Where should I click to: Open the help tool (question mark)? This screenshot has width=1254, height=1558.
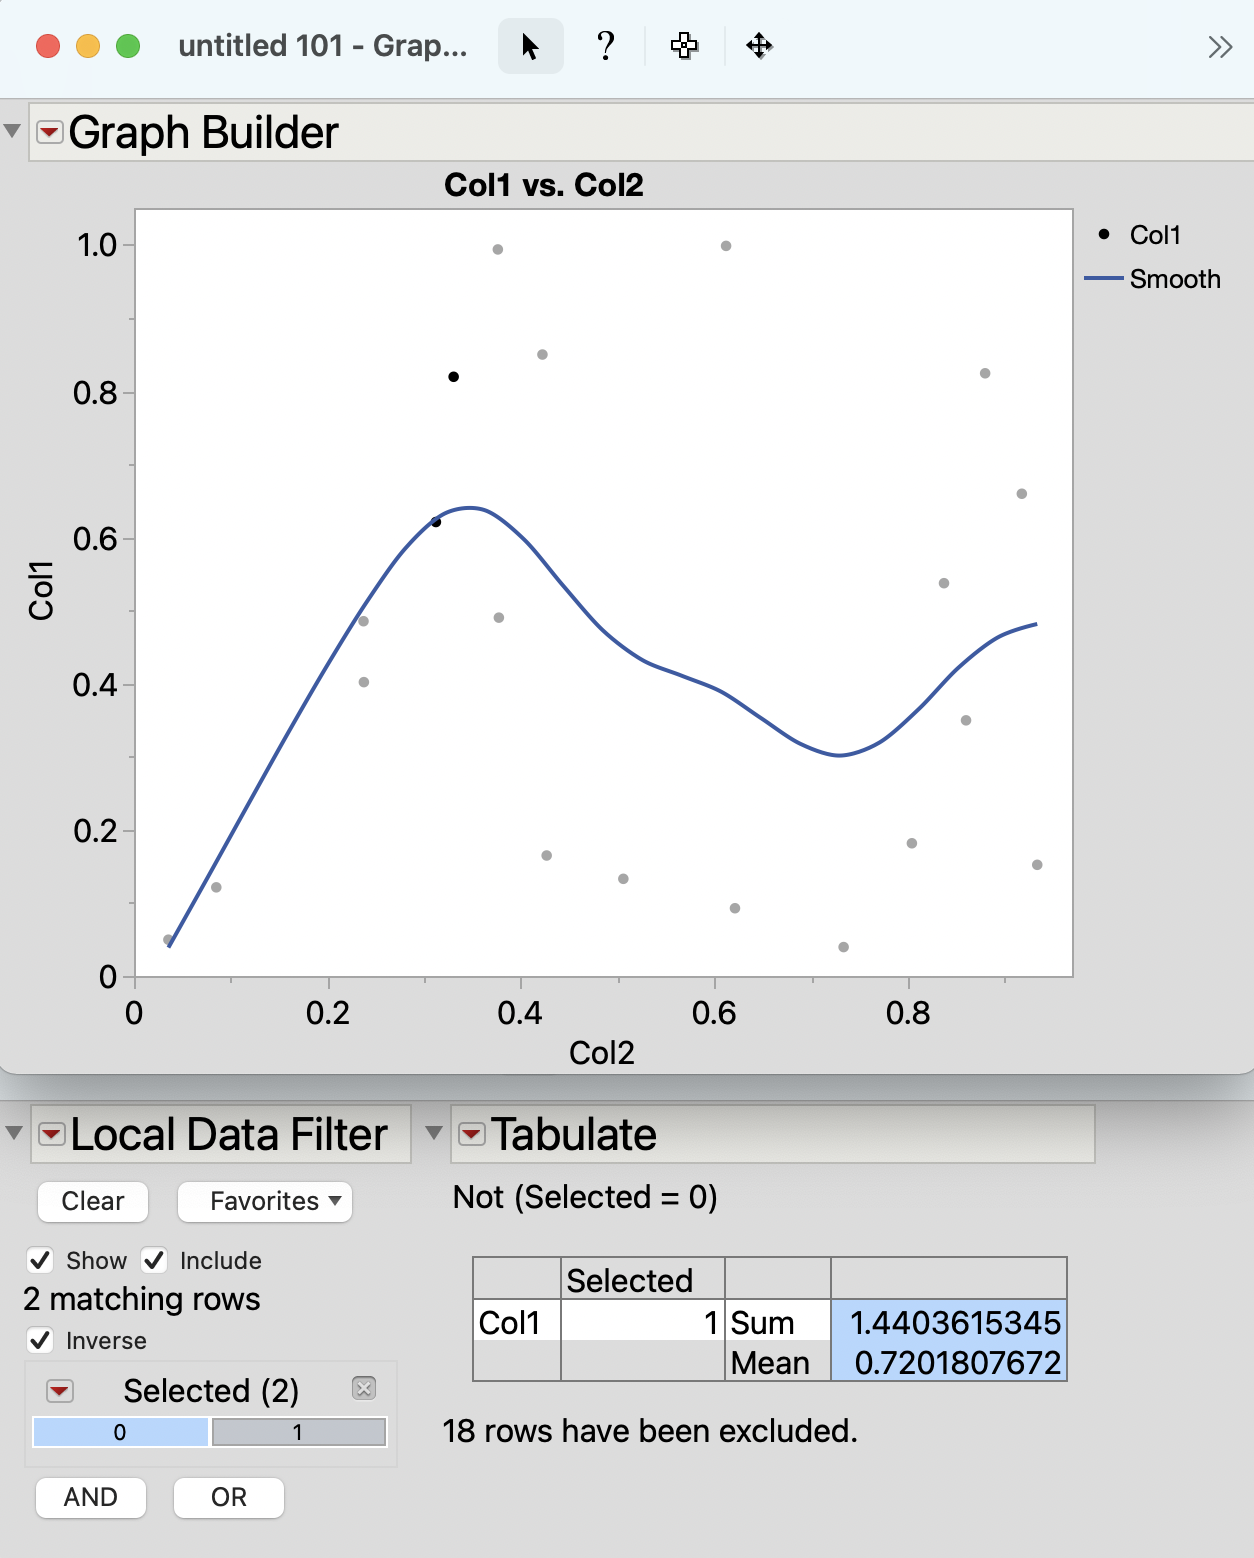605,45
